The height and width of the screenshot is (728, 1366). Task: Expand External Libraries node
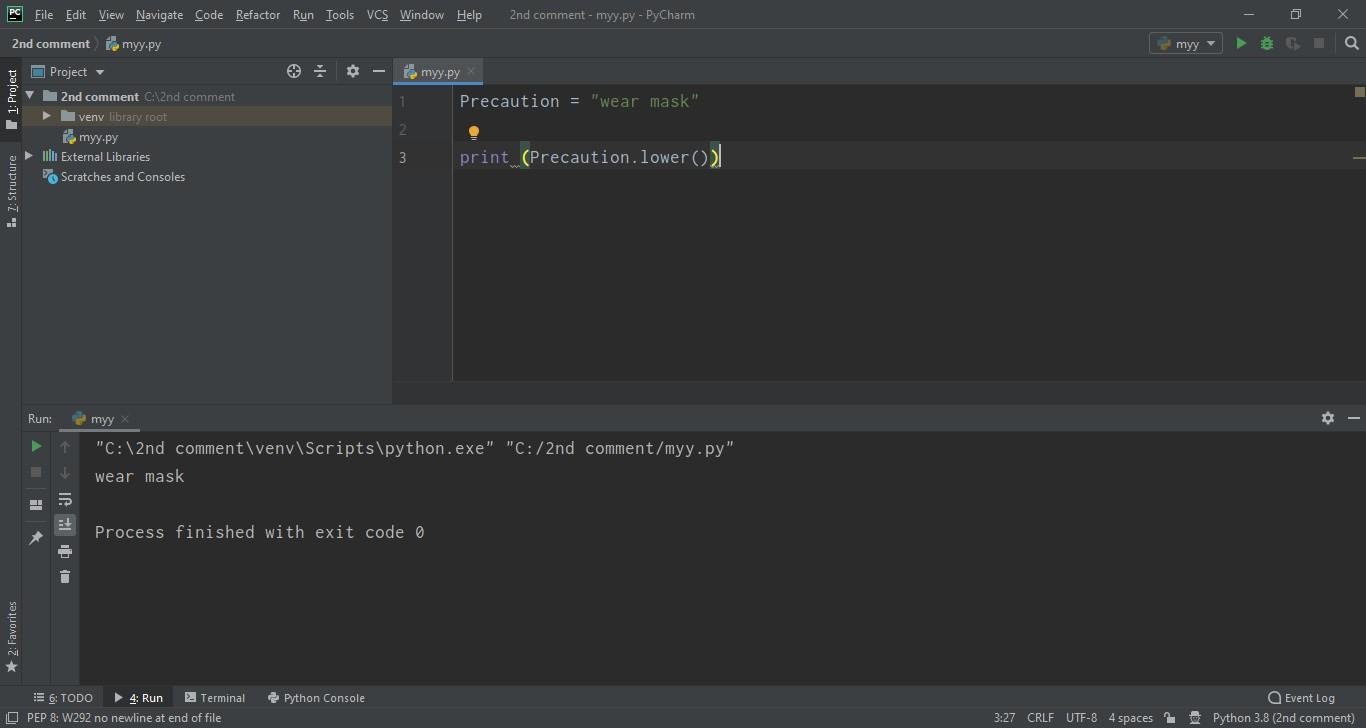(x=29, y=156)
